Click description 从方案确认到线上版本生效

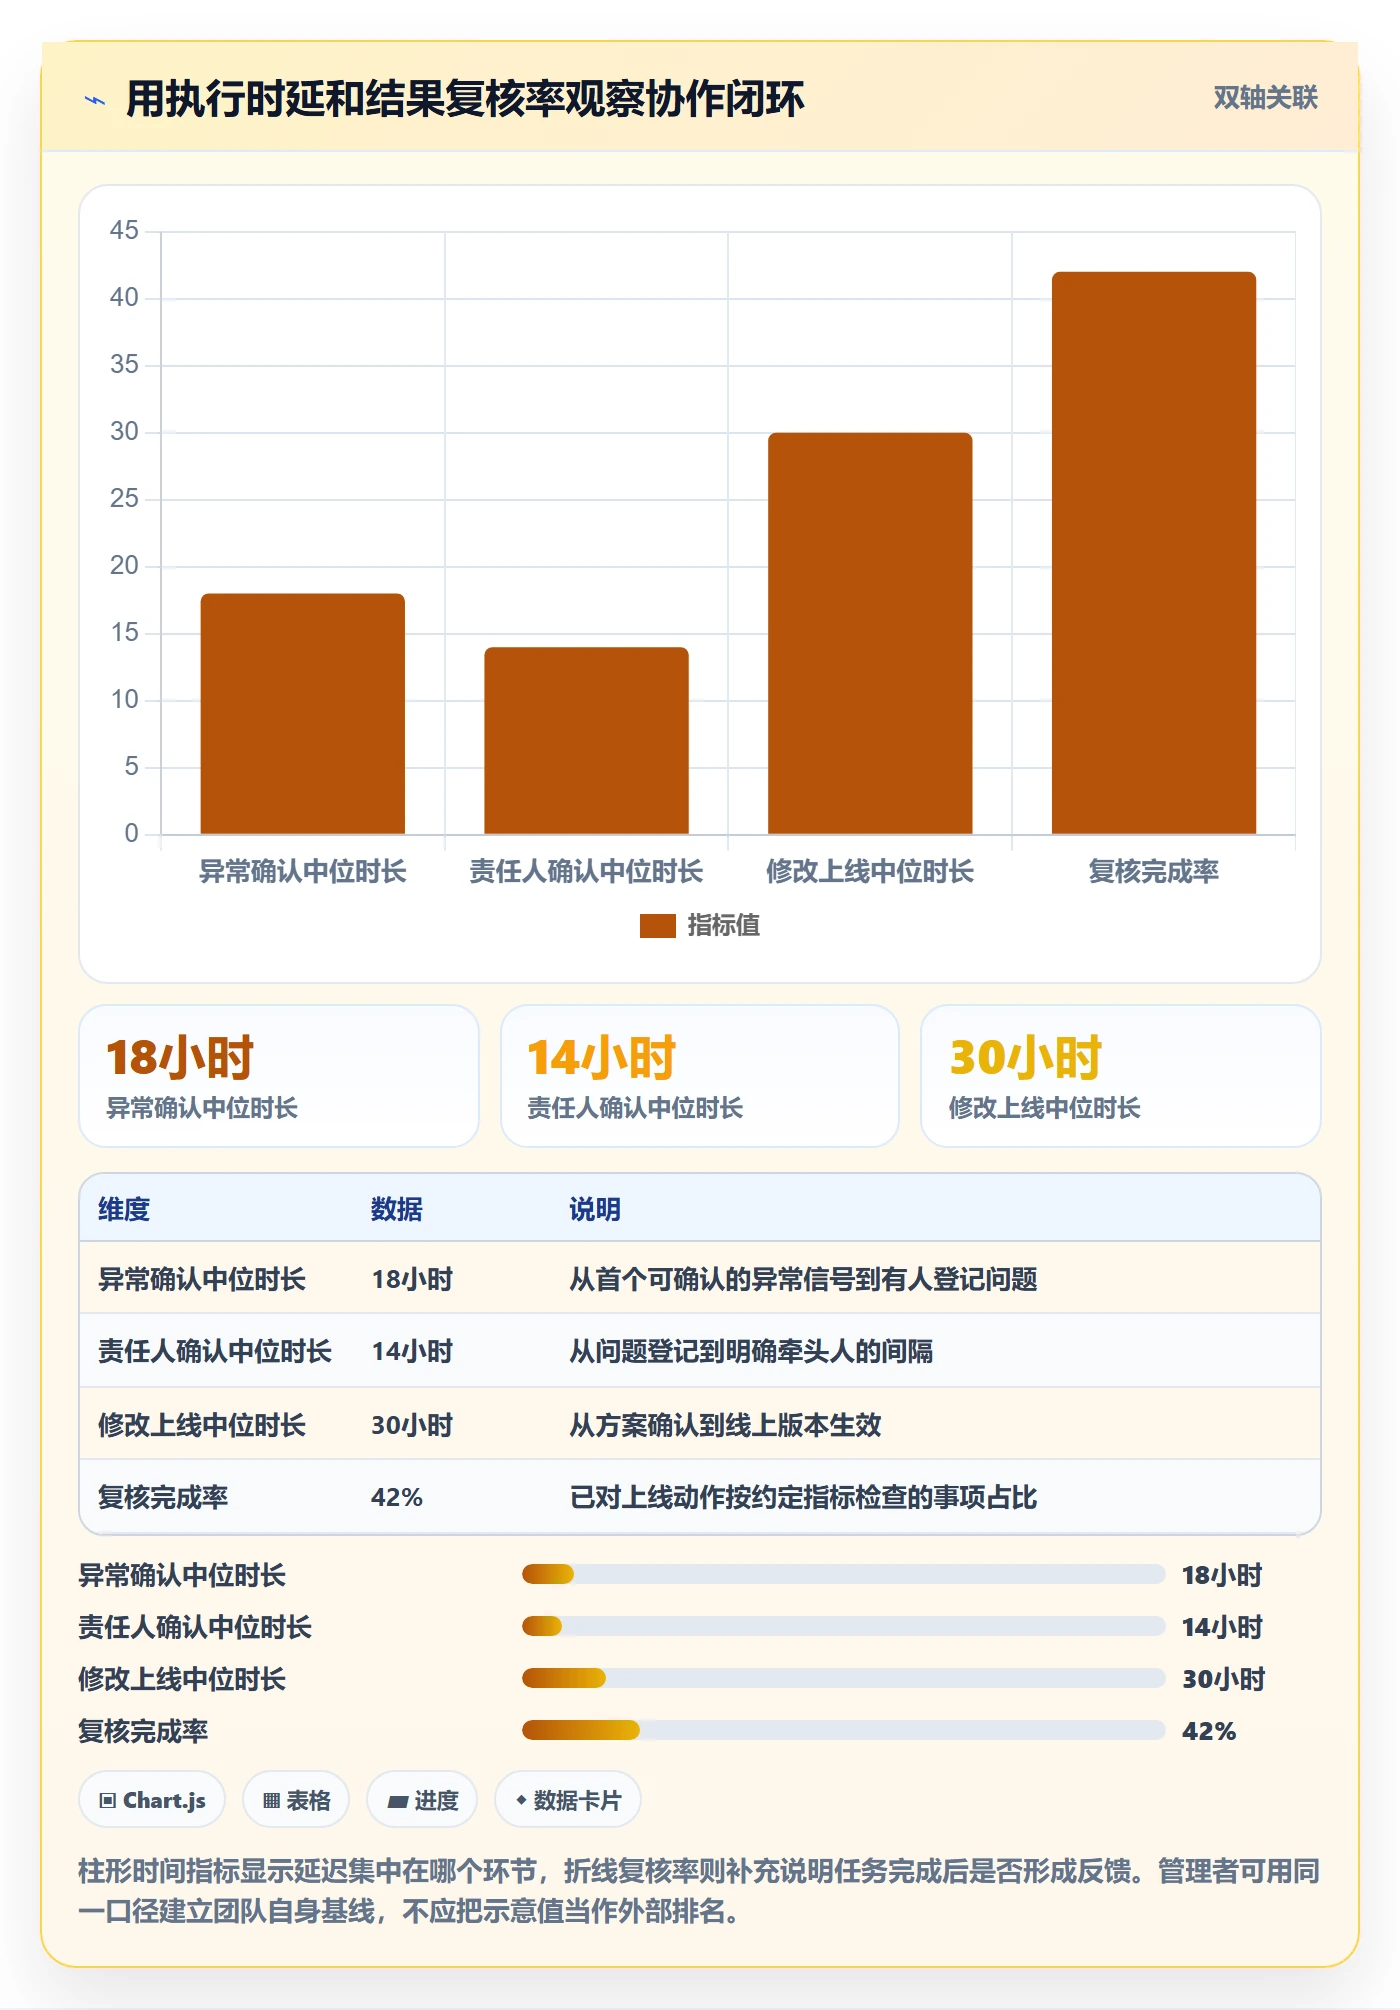(x=725, y=1426)
